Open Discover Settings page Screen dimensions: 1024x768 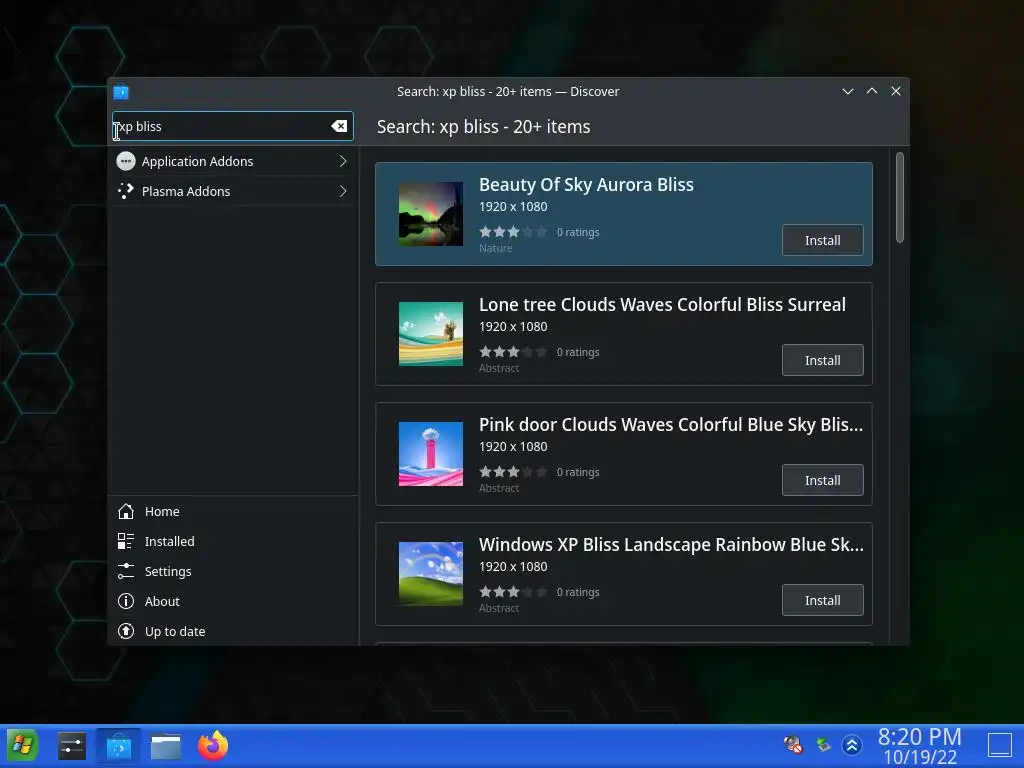click(232, 571)
